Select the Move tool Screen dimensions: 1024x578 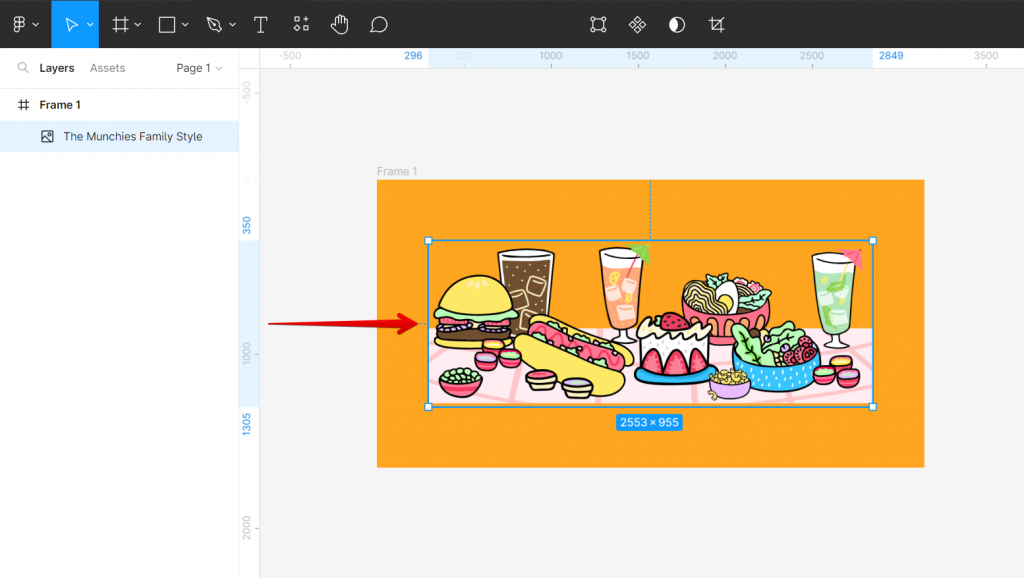coord(70,24)
